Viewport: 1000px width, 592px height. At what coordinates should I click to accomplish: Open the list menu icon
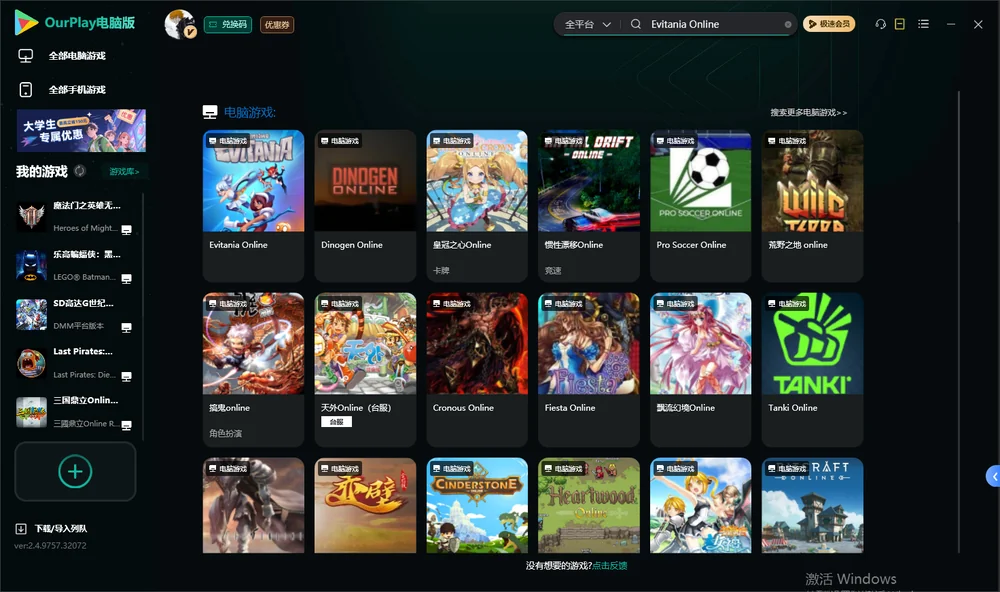[x=923, y=24]
